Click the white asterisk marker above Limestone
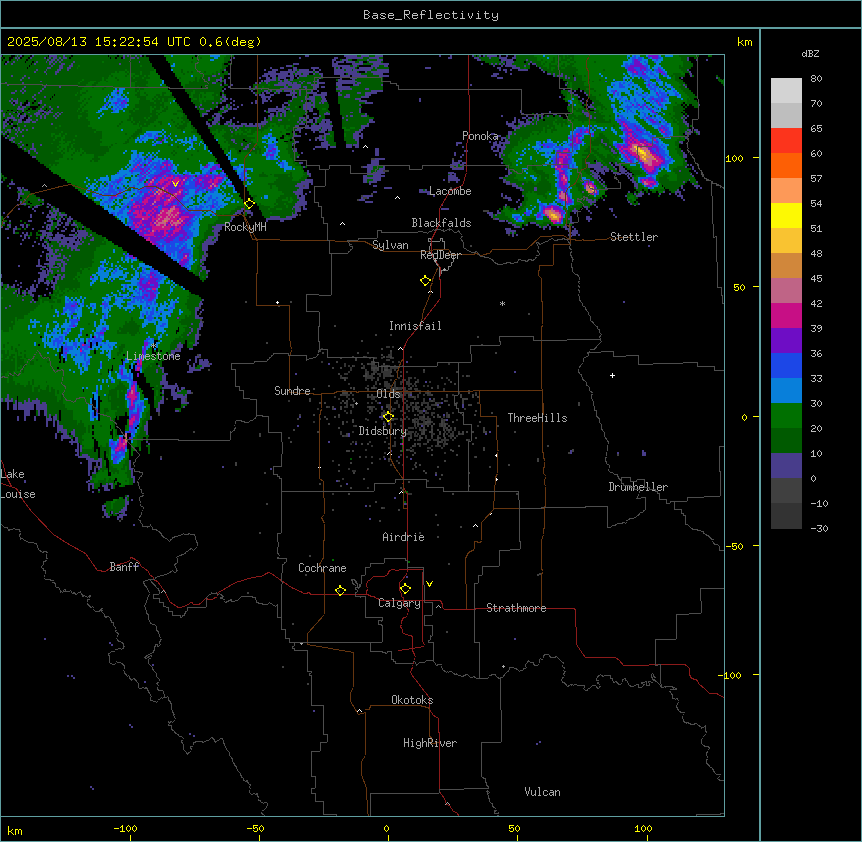 point(154,346)
